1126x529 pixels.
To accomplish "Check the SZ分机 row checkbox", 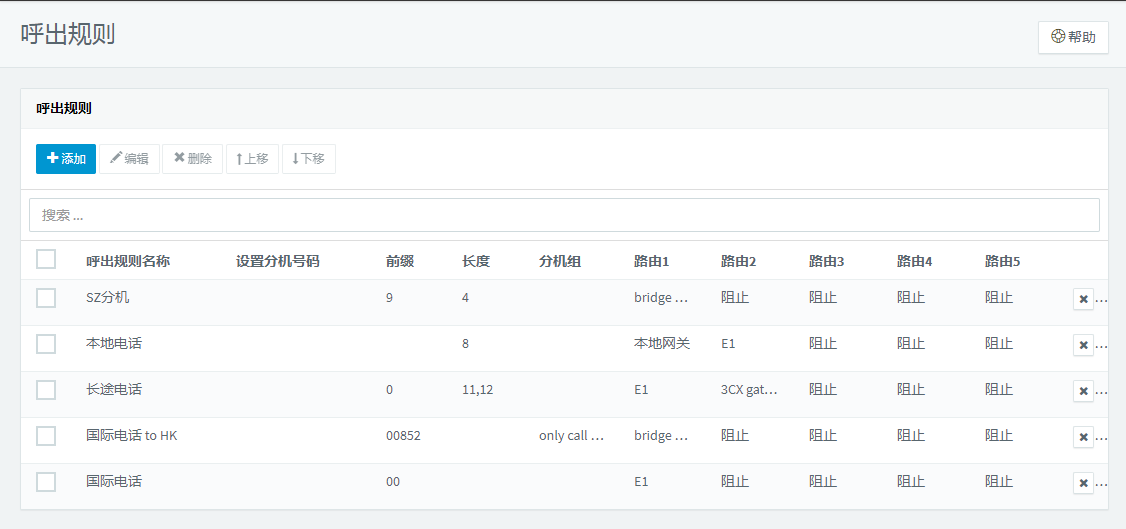I will [x=46, y=298].
